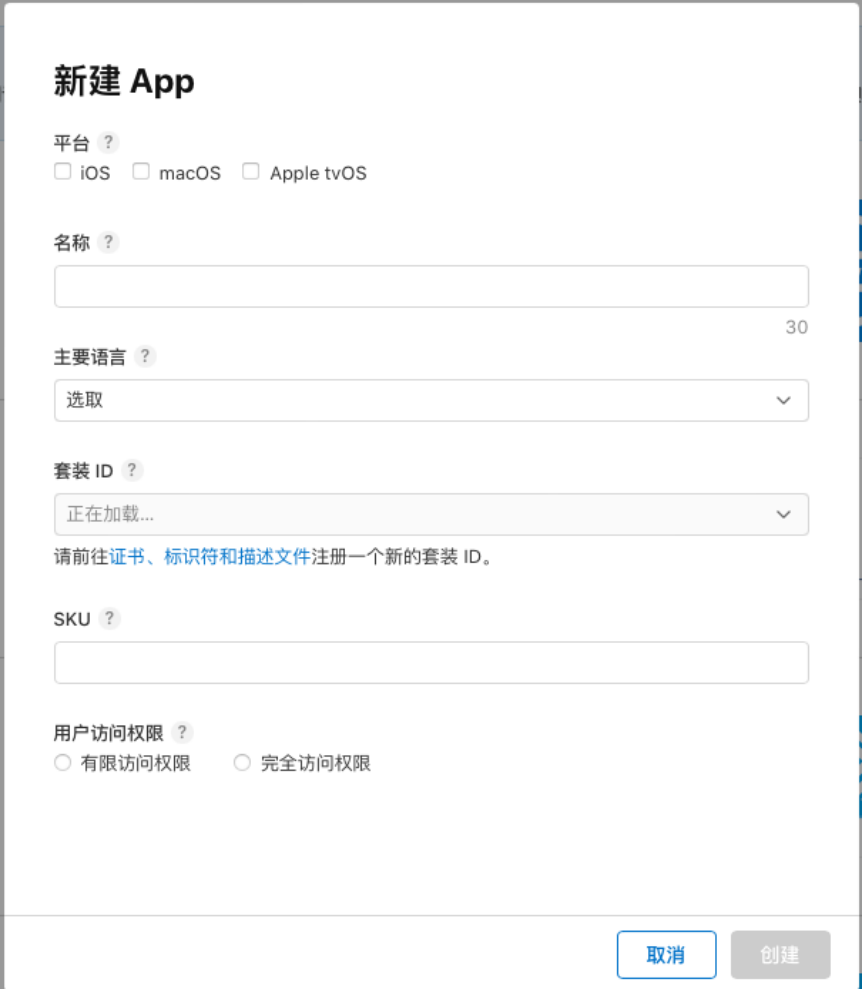Check the Apple tvOS platform checkbox
Viewport: 863px width, 990px height.
[251, 171]
